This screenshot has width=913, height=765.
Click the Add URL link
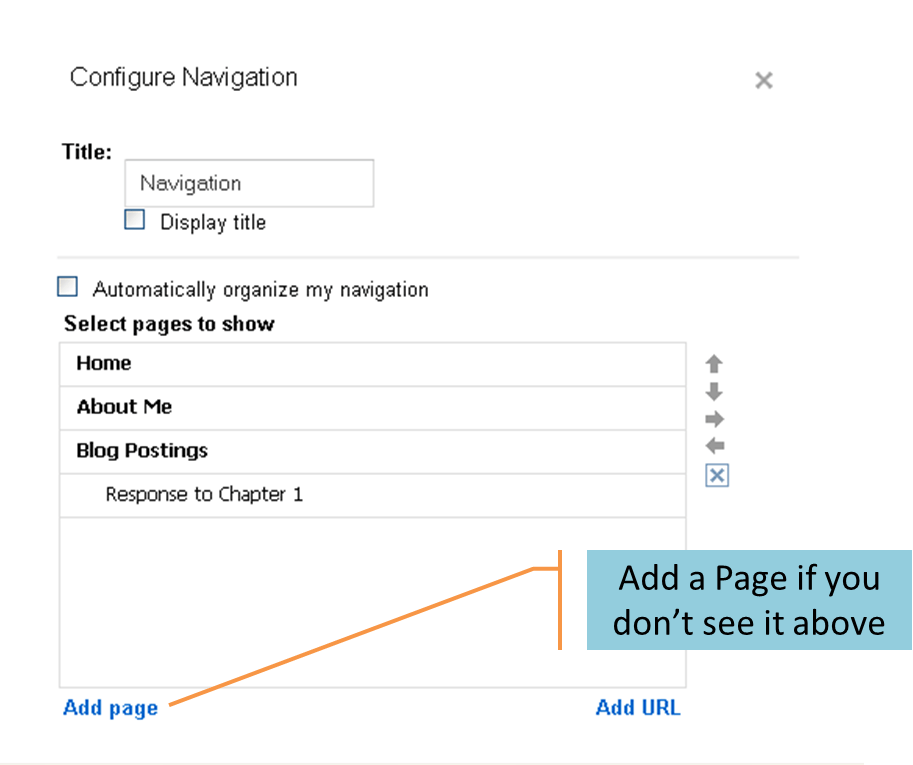click(638, 708)
